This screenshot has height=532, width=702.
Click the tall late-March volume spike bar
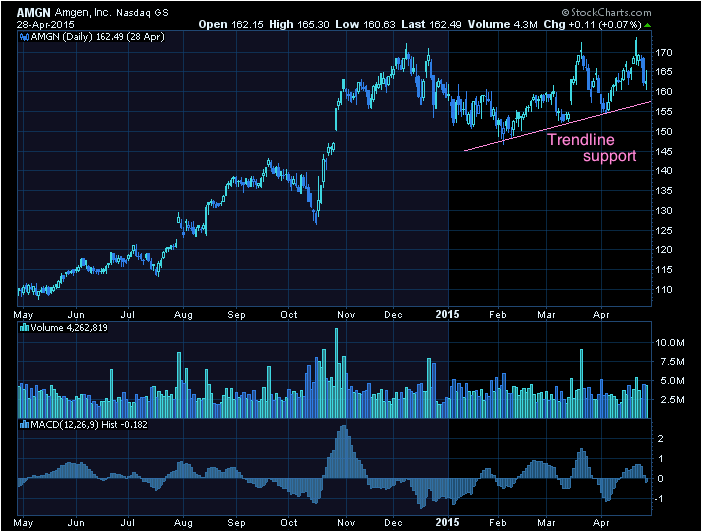click(x=582, y=383)
